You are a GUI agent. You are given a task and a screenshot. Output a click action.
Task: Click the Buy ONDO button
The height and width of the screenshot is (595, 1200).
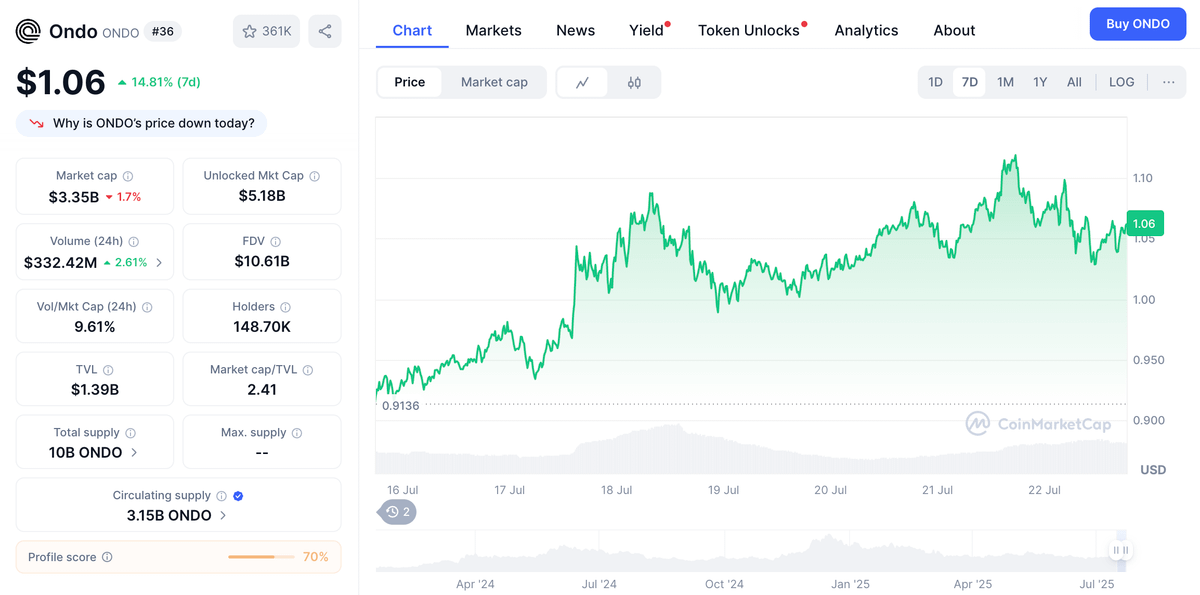(x=1138, y=23)
